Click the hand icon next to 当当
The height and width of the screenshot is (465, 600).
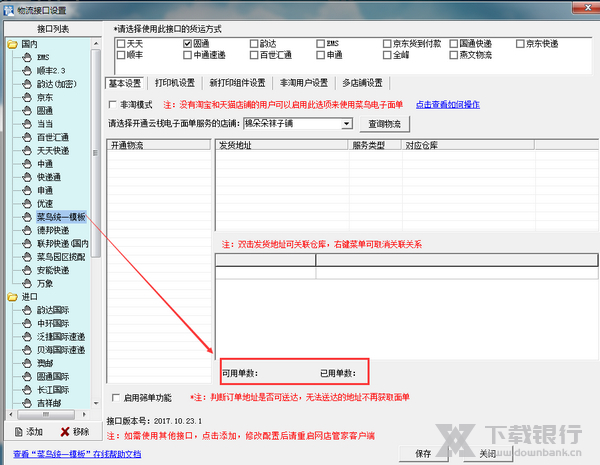26,124
